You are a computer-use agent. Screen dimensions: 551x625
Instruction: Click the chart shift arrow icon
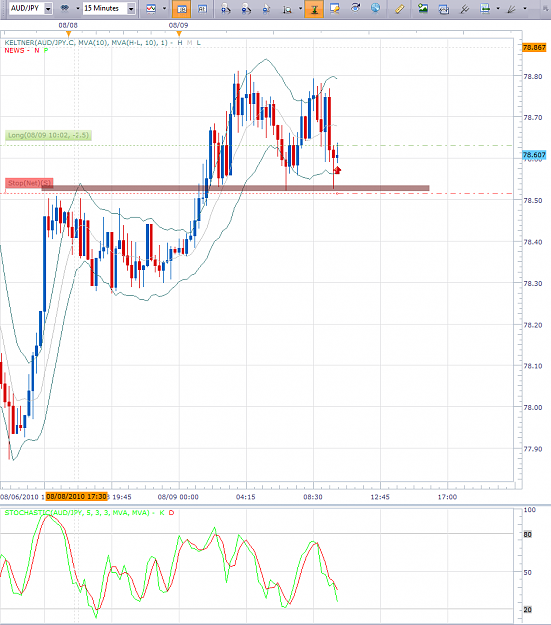click(485, 8)
